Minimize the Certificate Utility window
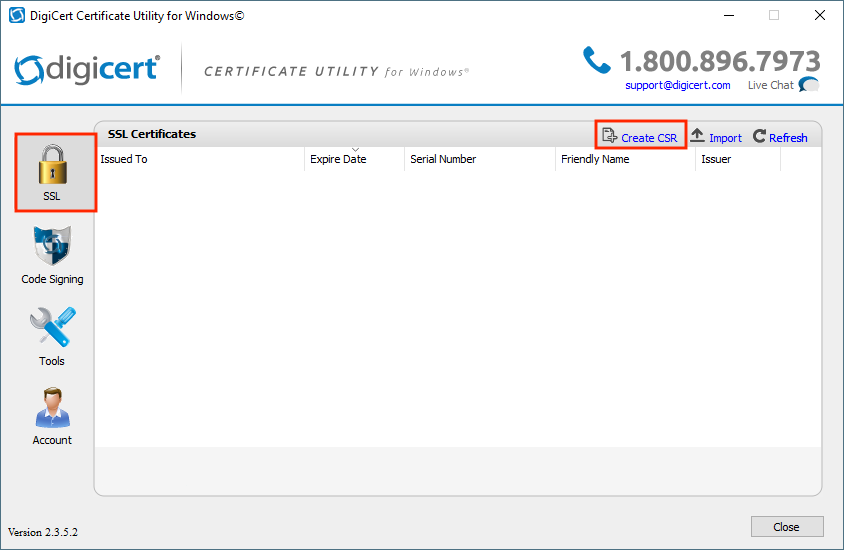The height and width of the screenshot is (550, 844). pos(727,16)
